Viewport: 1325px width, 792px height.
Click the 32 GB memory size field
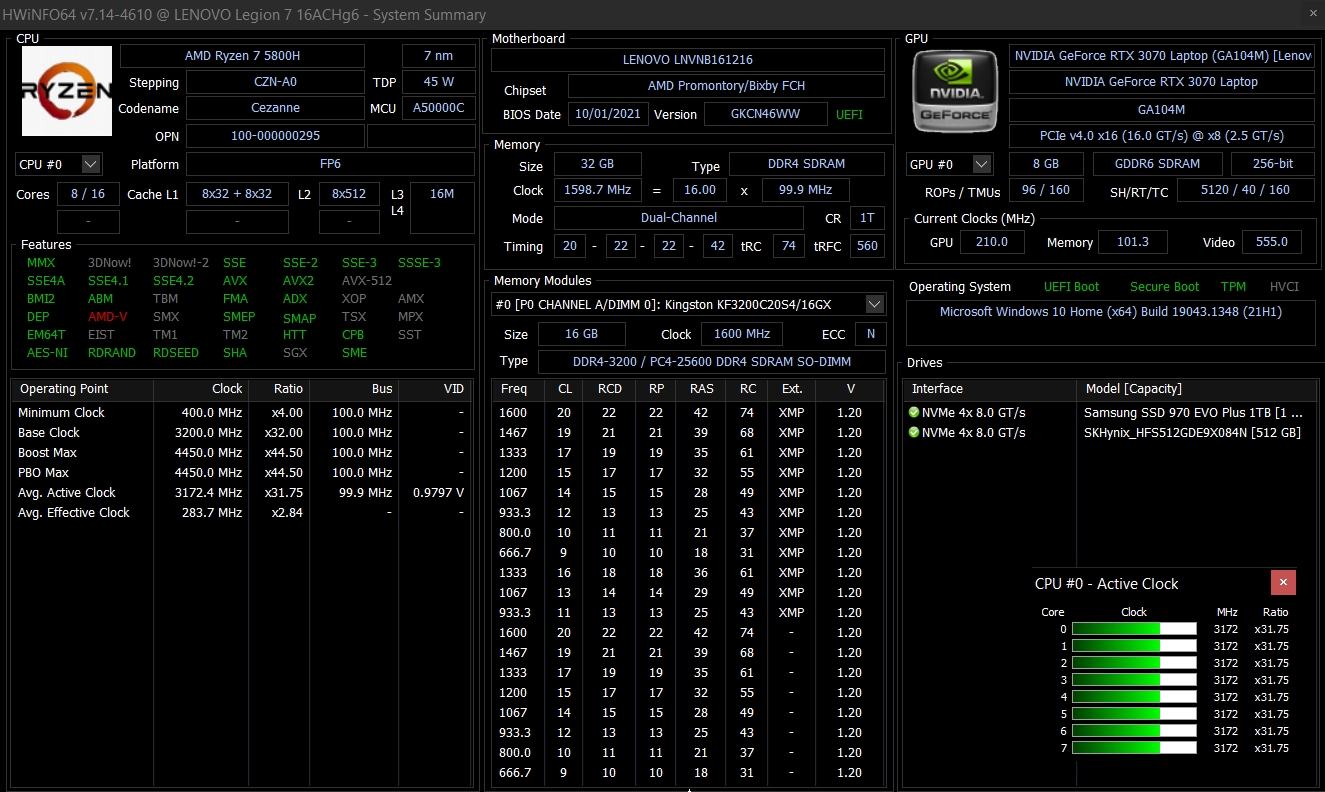(x=598, y=165)
